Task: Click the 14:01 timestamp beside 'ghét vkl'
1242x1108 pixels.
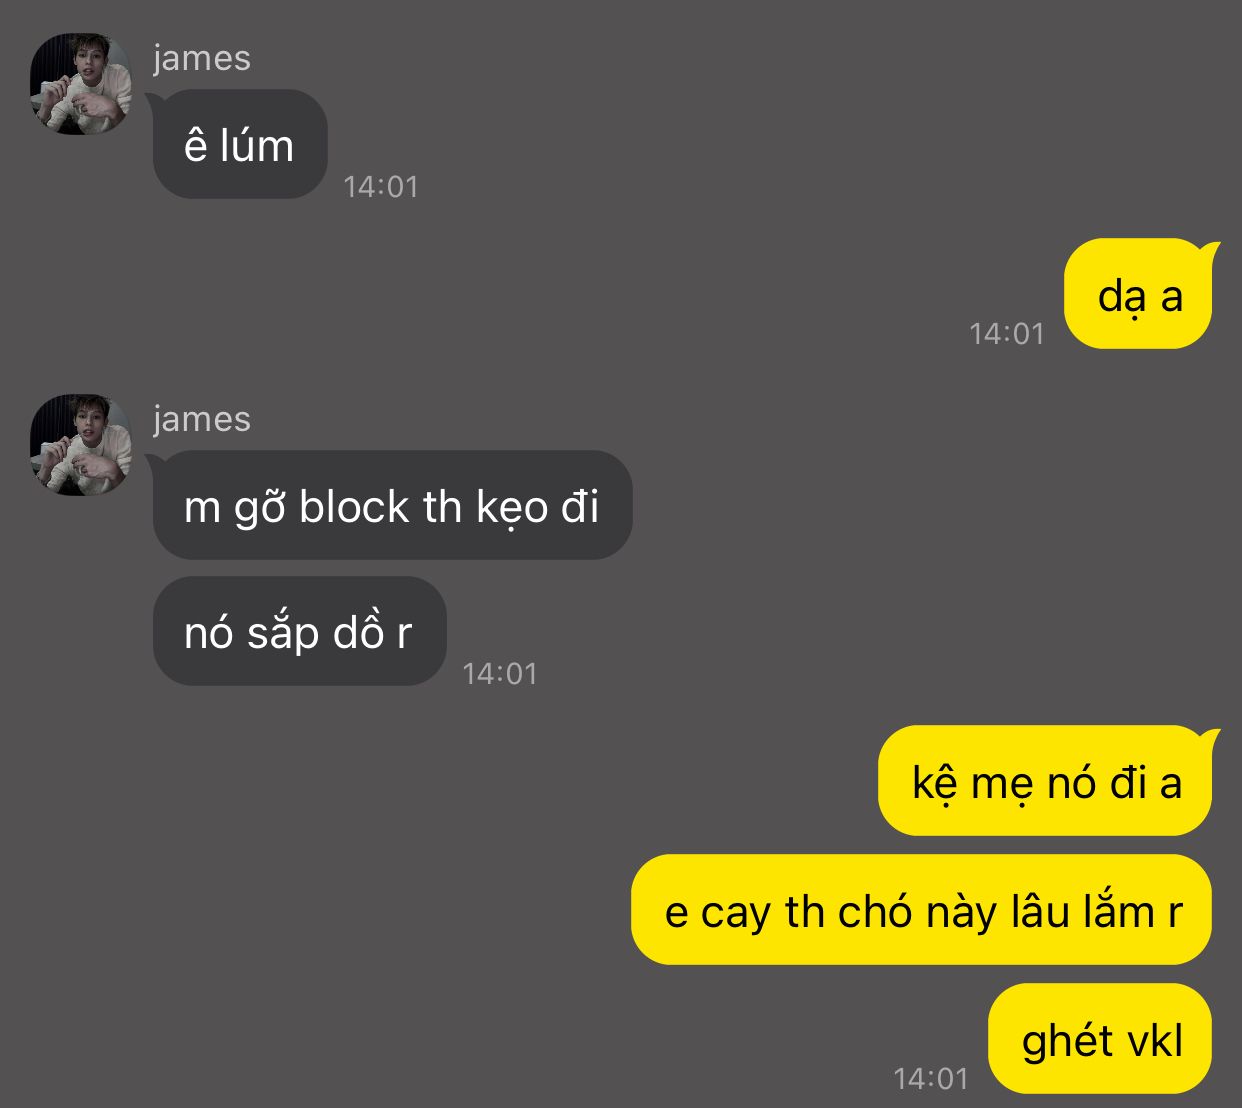Action: pos(931,1079)
